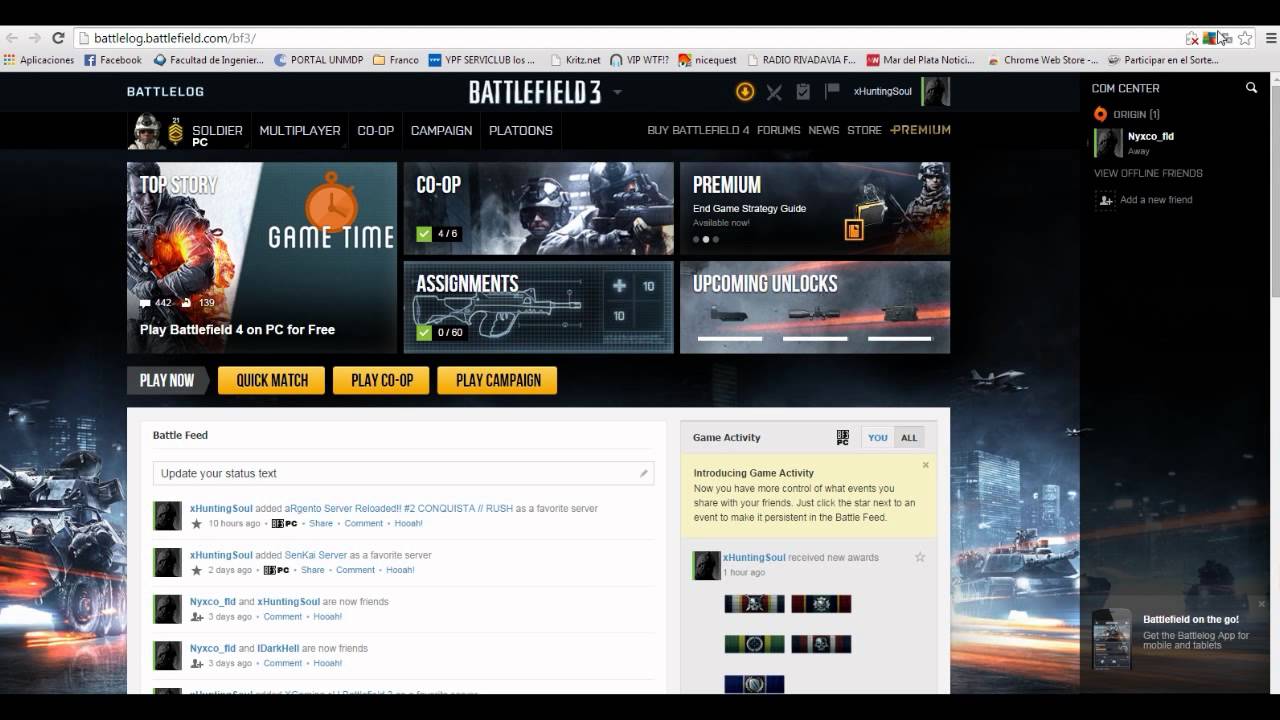Click IDarkHell name in Battle Feed
1280x720 pixels.
[278, 648]
